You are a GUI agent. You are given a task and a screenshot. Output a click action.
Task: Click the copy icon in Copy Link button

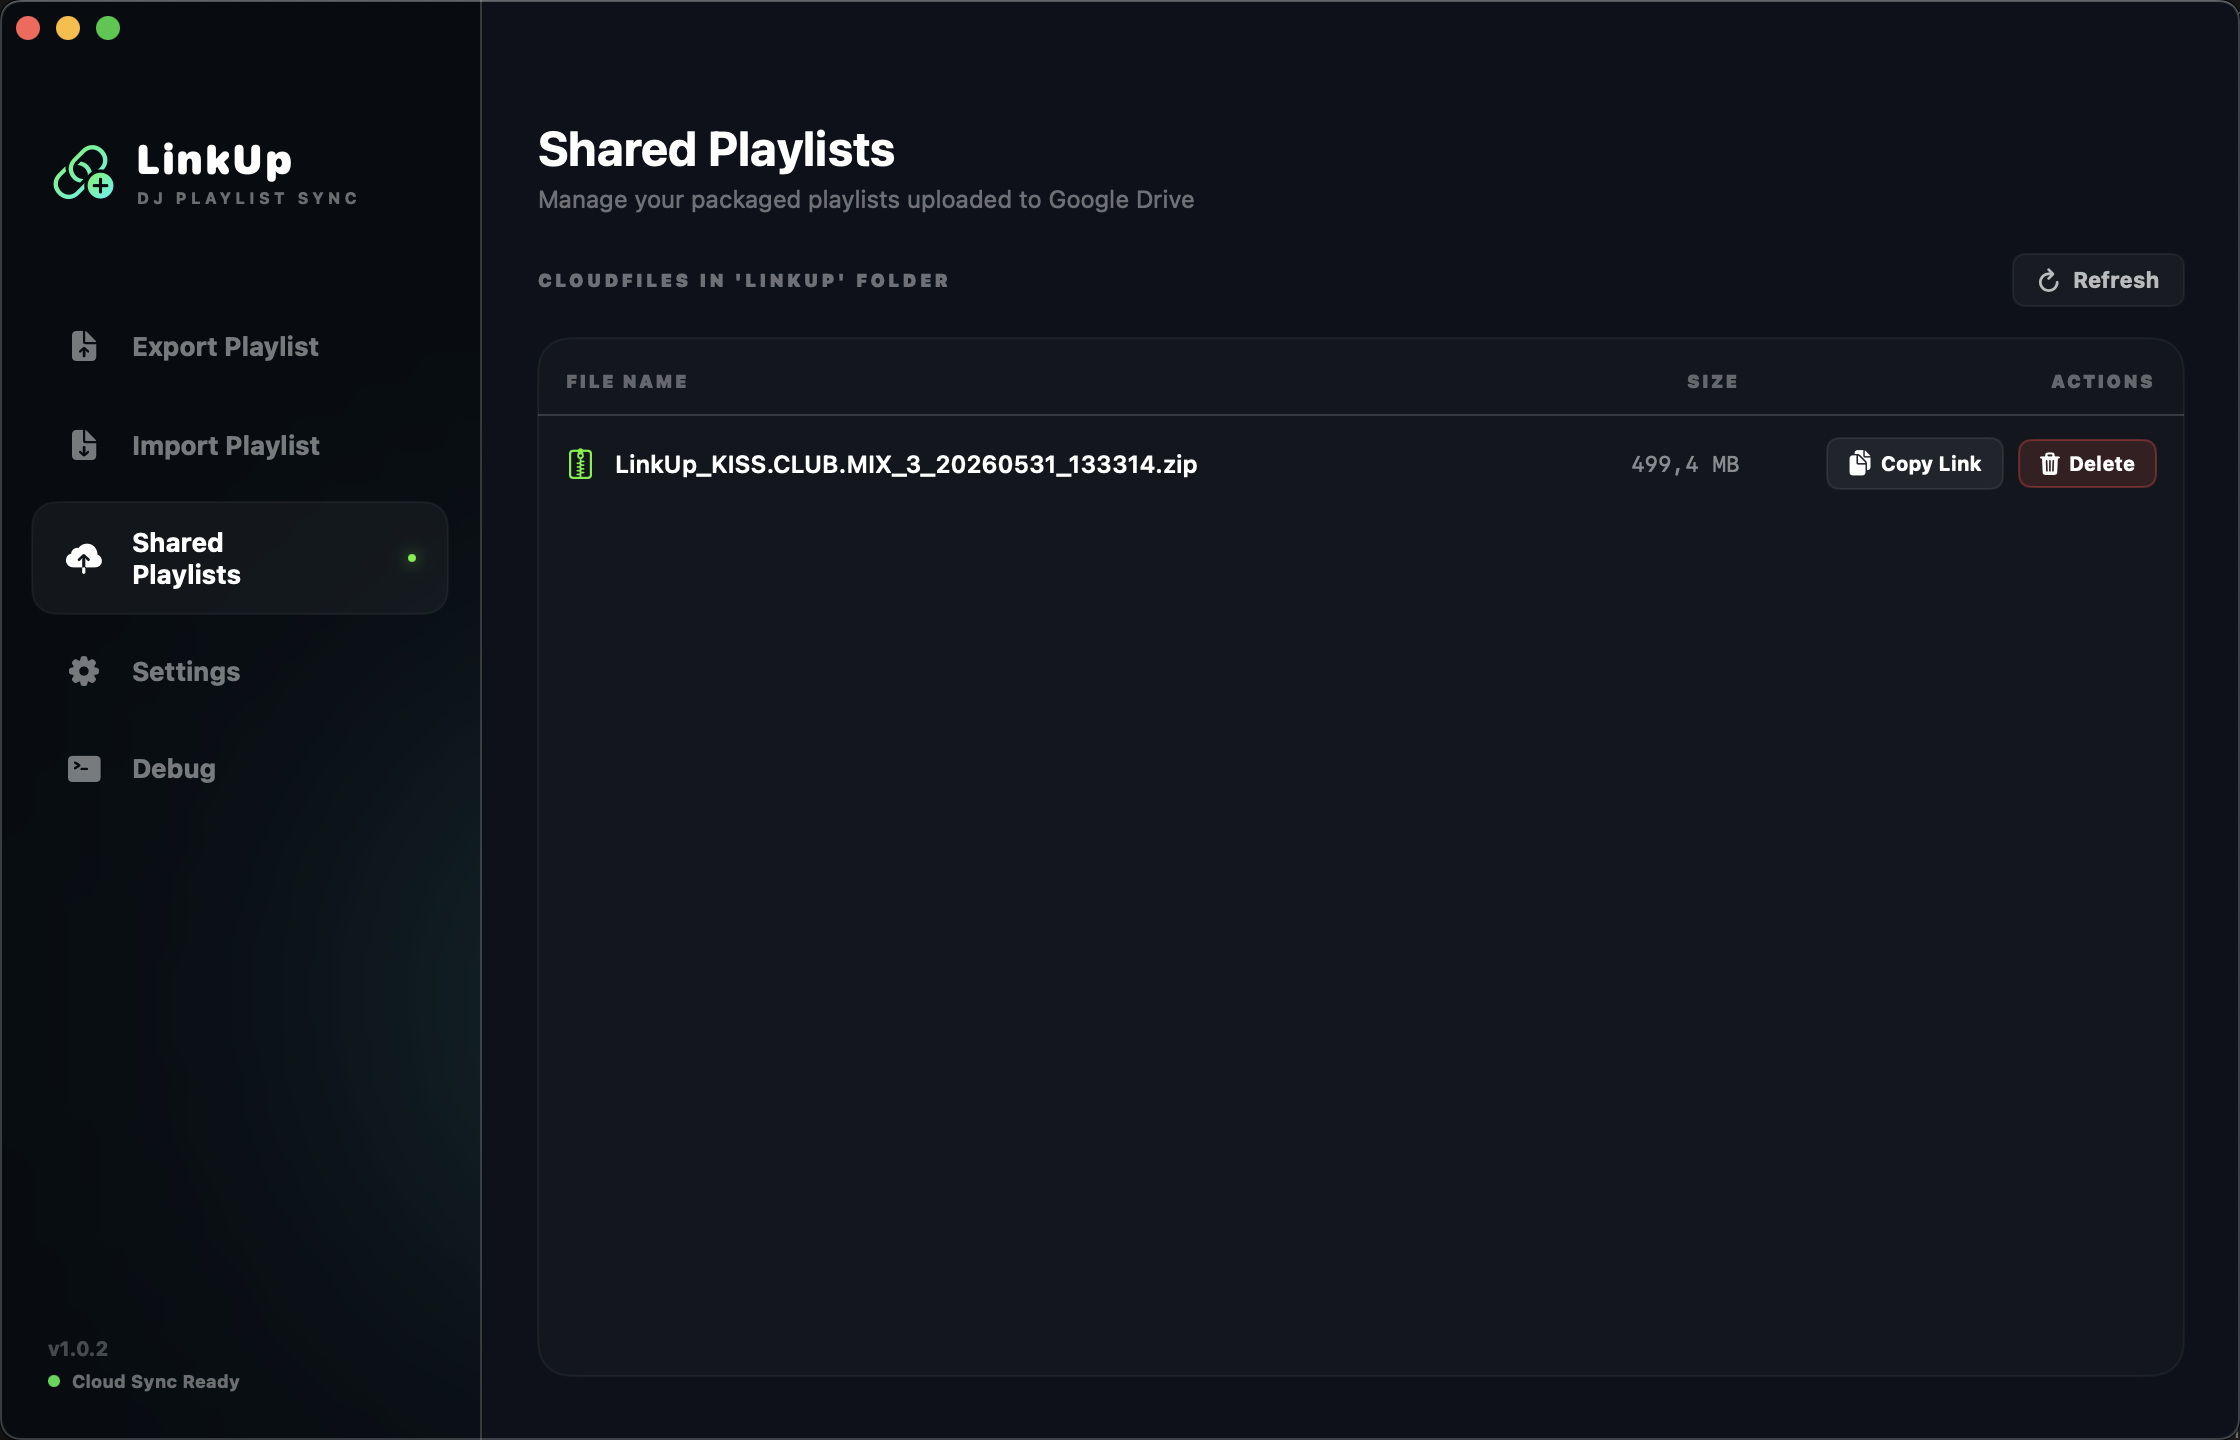click(x=1859, y=463)
